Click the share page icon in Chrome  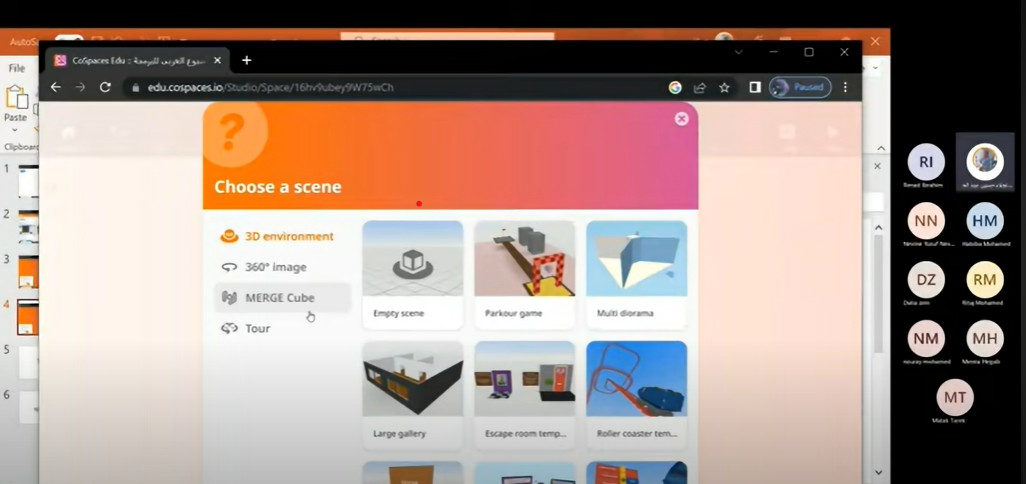699,87
